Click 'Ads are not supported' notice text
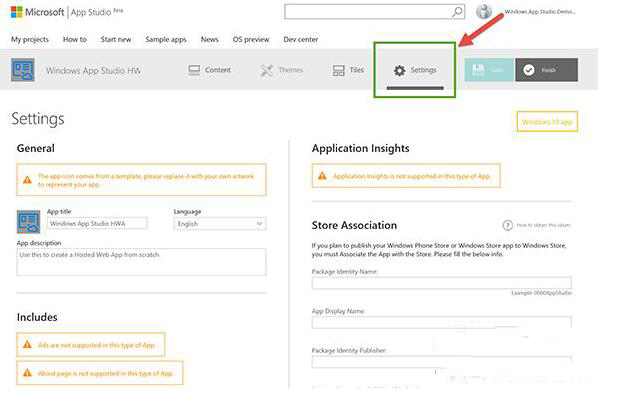This screenshot has height=395, width=632. click(96, 345)
